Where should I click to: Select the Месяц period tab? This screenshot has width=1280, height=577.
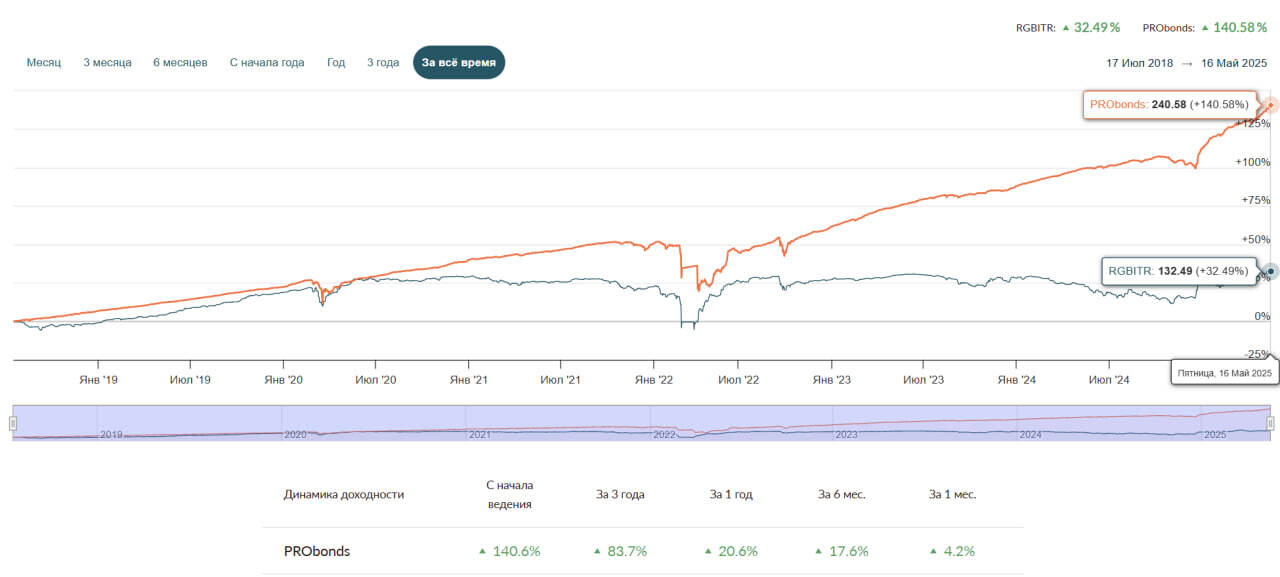(x=44, y=62)
